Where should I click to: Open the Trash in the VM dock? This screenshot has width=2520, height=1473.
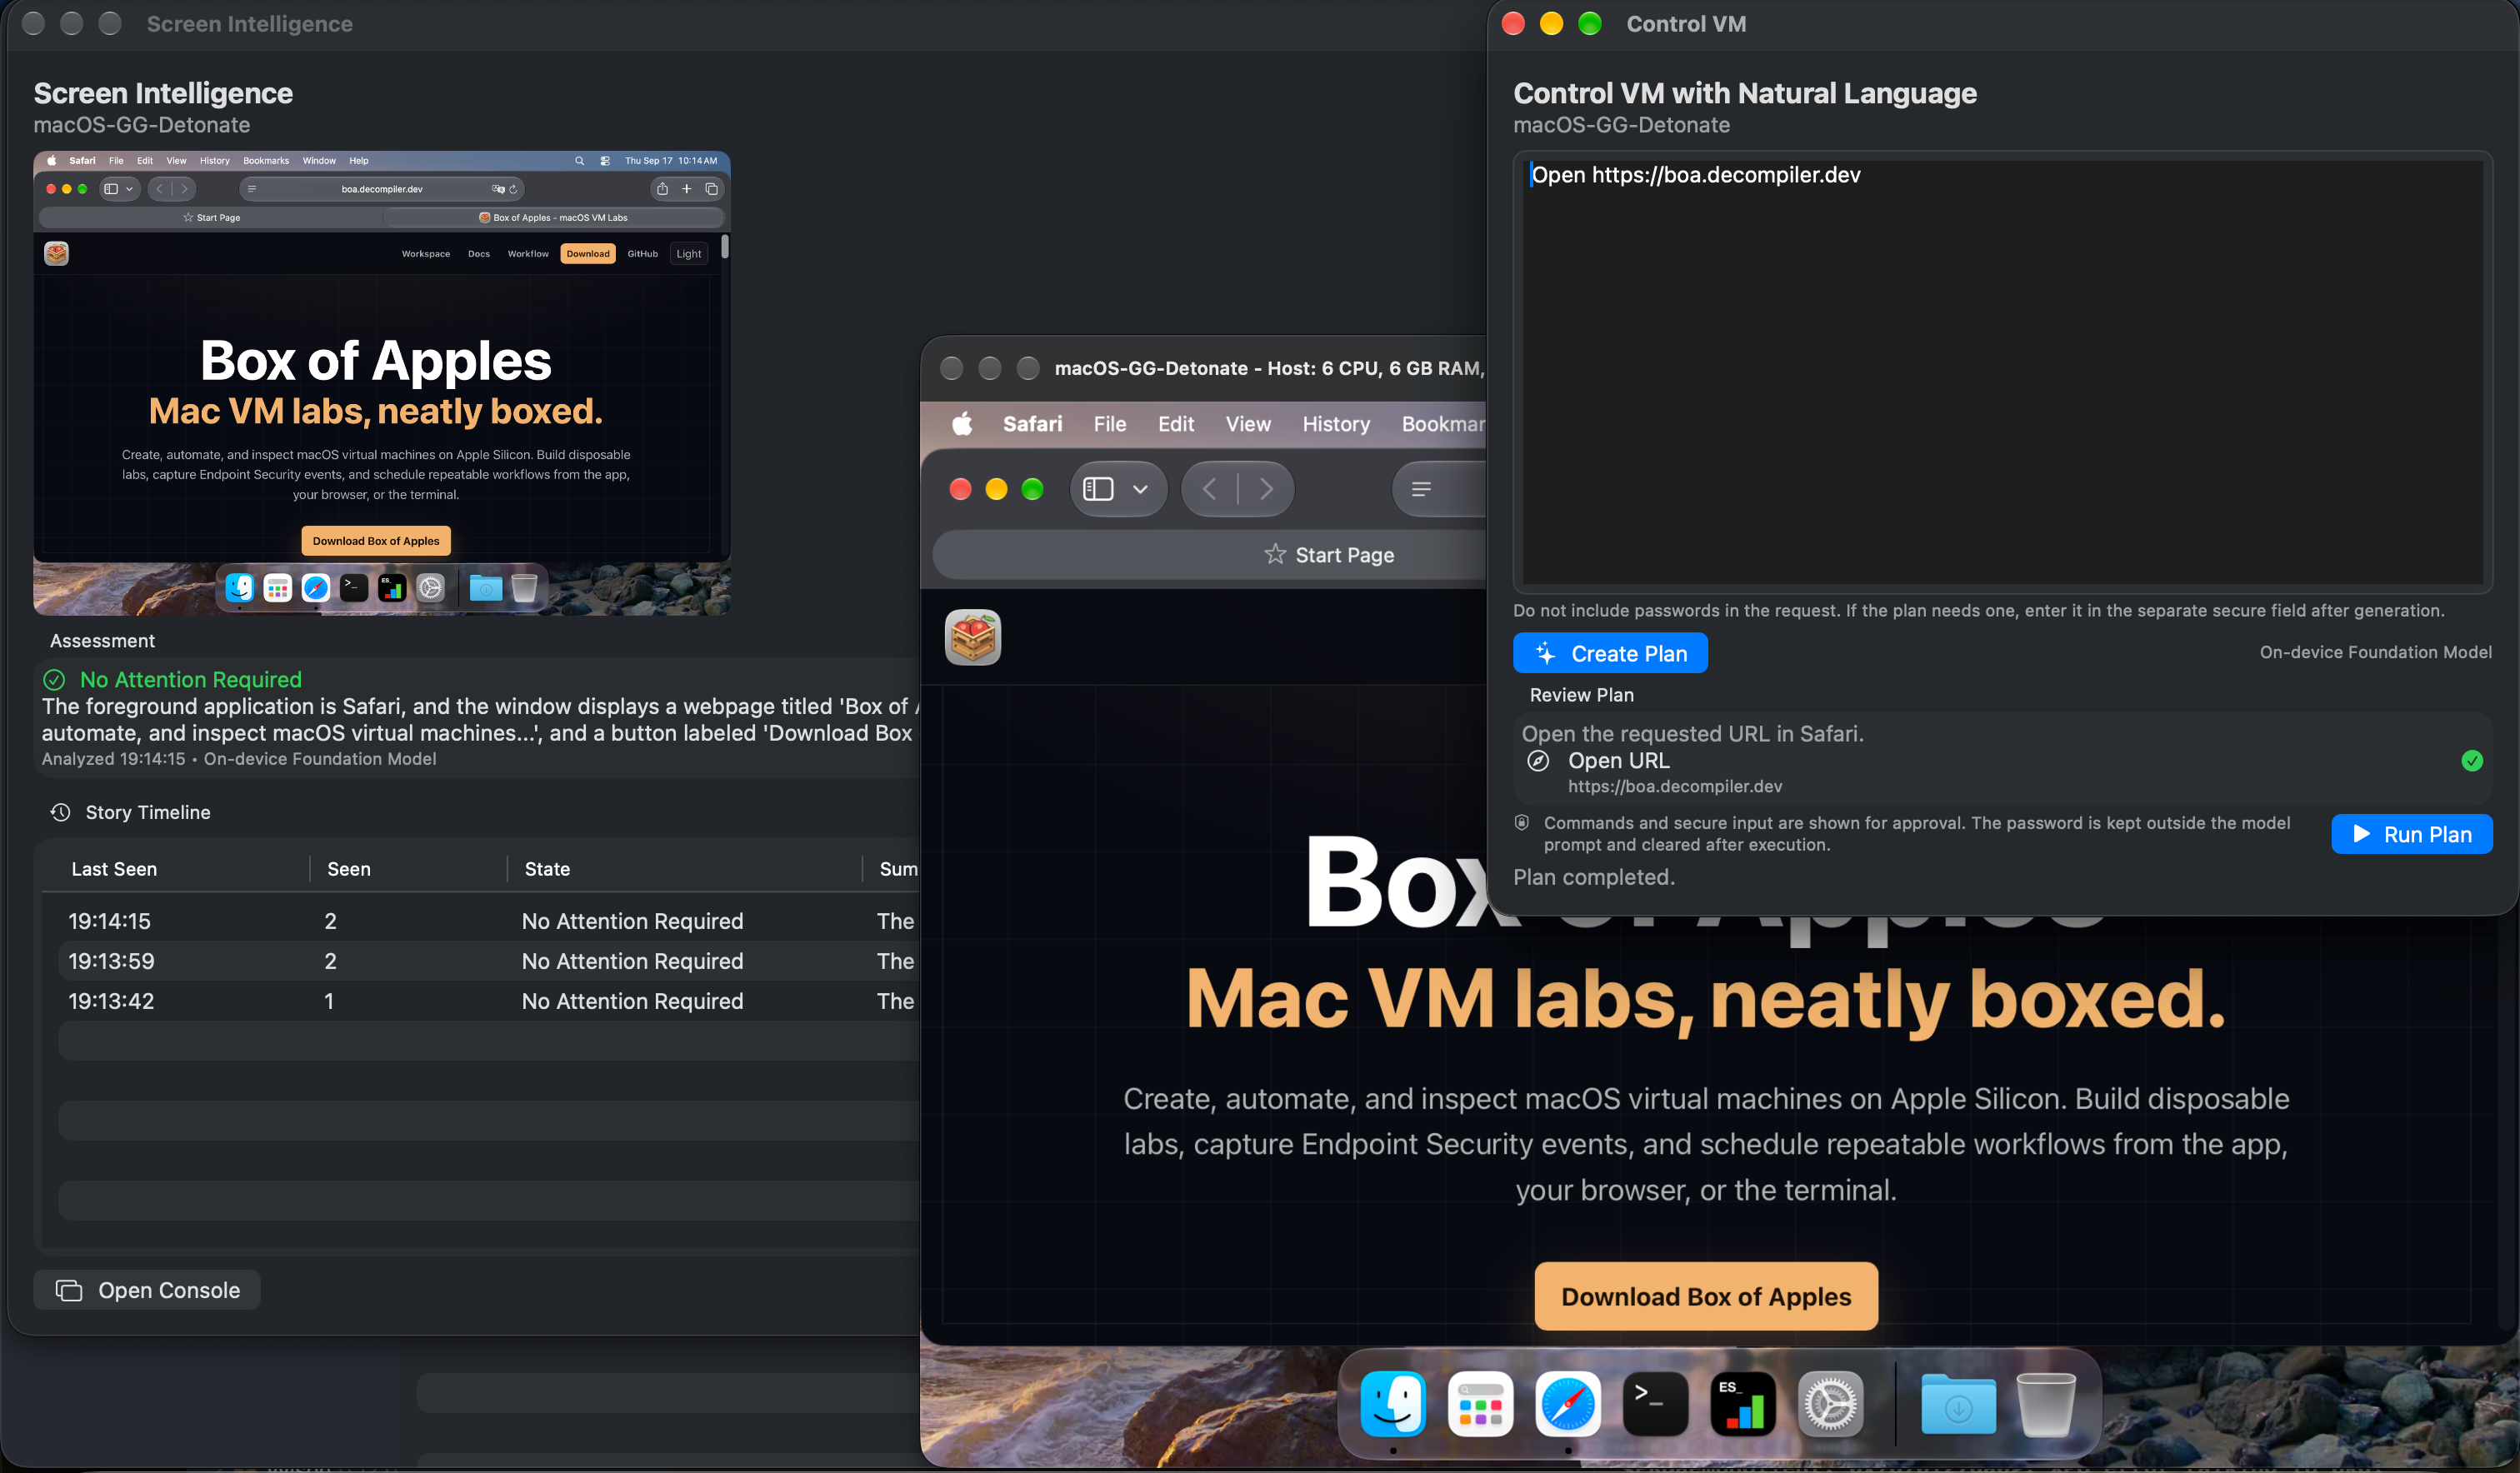(x=2046, y=1404)
